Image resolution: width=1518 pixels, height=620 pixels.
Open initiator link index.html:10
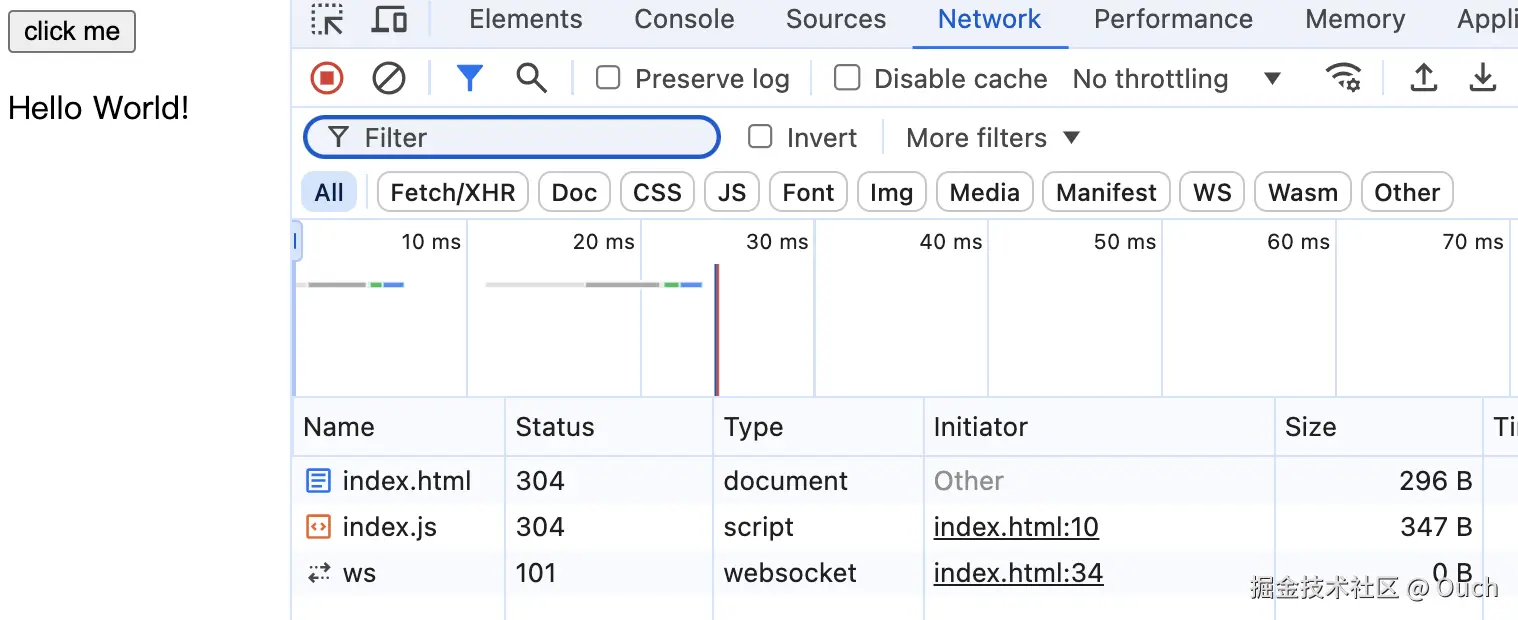point(1016,526)
